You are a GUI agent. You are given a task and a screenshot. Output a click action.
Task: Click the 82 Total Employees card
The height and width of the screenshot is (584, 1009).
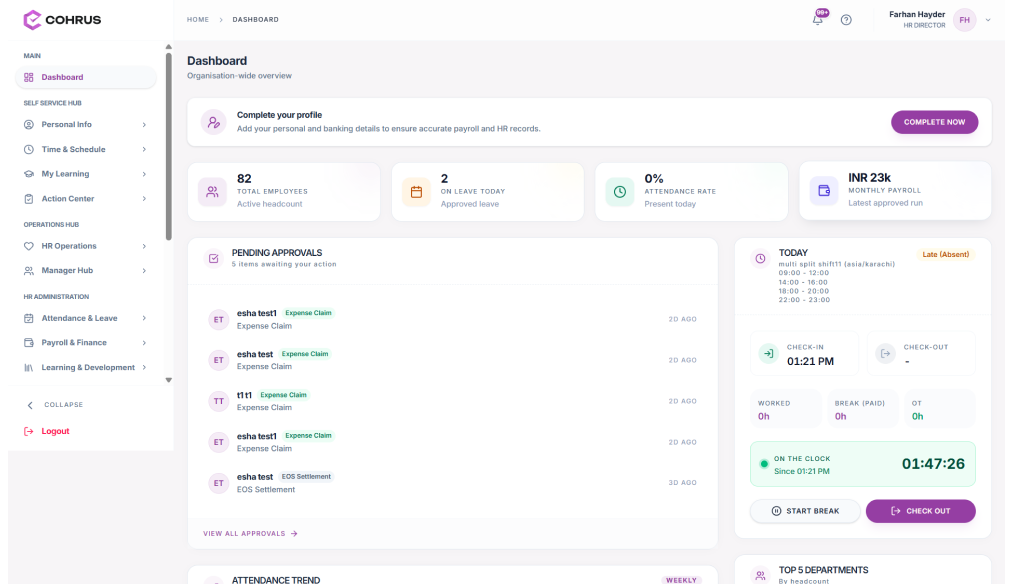[284, 192]
